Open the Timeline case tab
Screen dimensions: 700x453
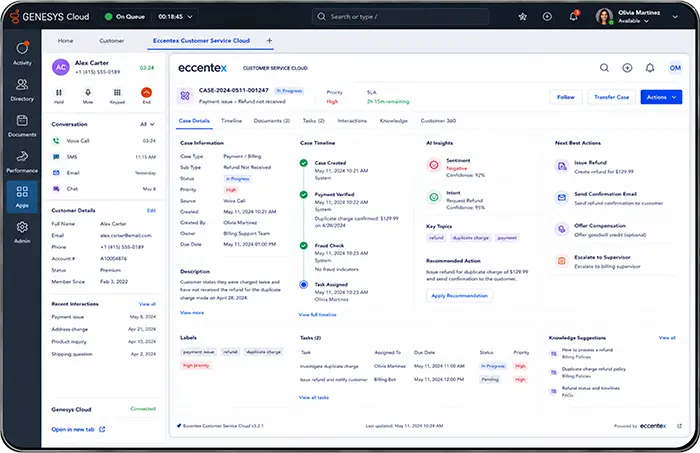point(231,121)
